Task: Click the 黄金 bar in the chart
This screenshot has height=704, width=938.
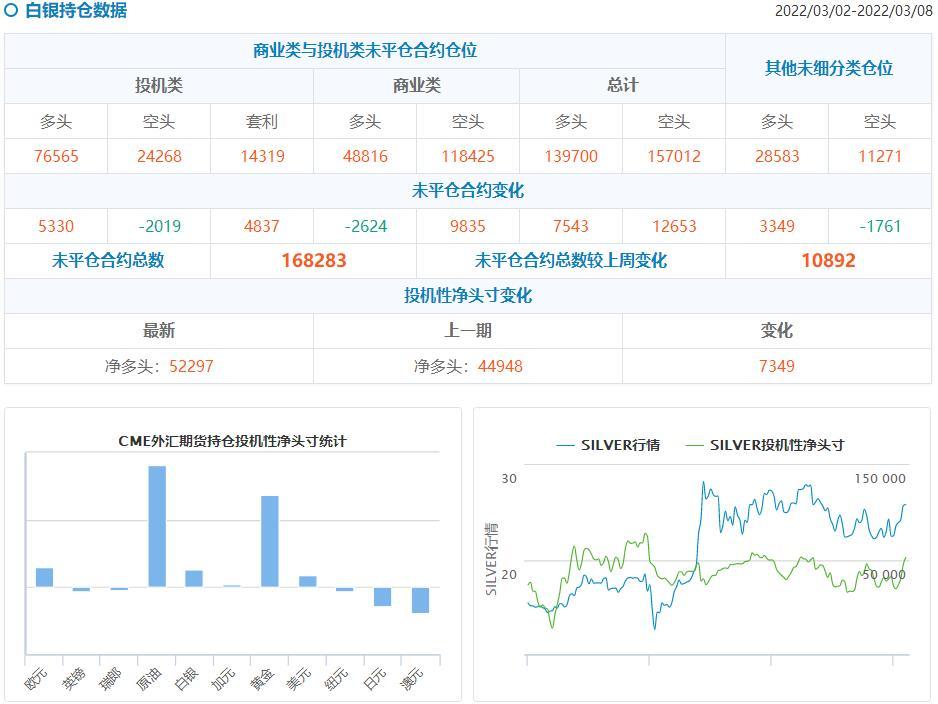Action: tap(269, 541)
